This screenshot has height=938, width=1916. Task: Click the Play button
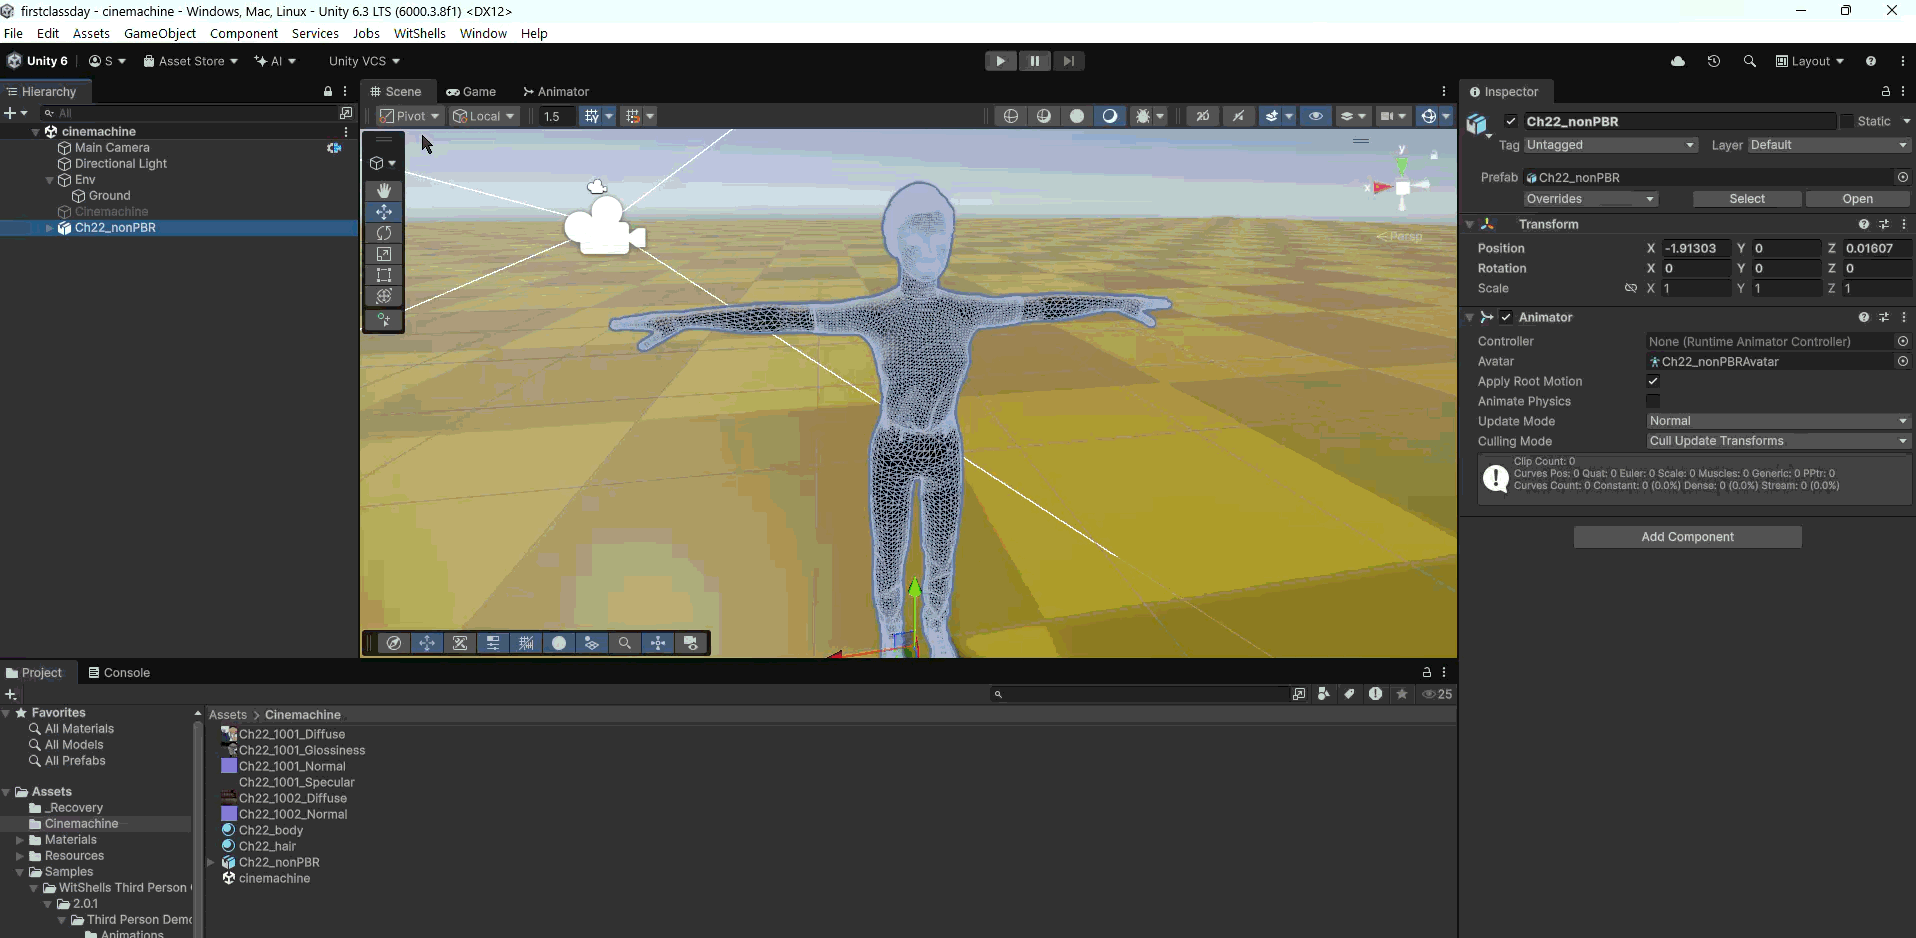point(1000,61)
